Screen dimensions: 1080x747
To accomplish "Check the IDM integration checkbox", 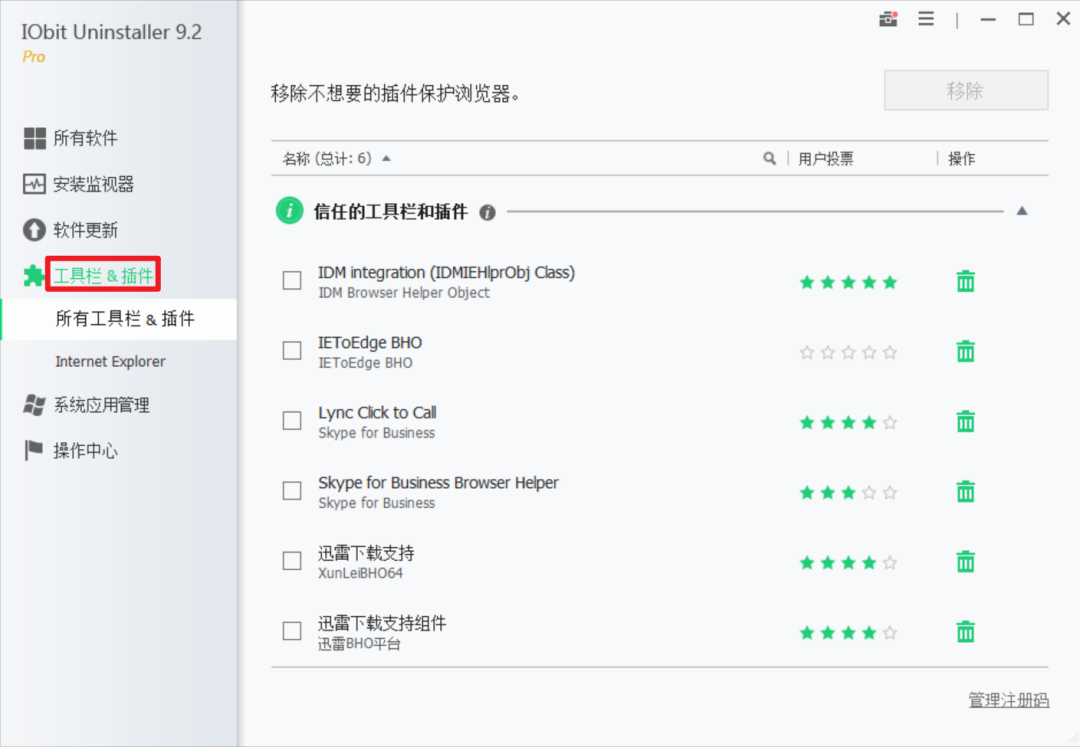I will (292, 281).
